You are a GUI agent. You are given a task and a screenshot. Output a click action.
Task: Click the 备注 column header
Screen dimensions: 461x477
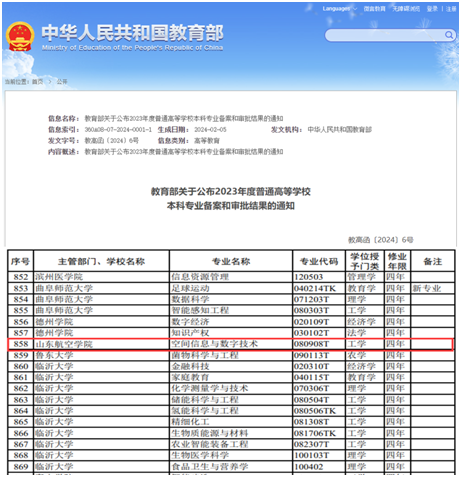[x=433, y=261]
